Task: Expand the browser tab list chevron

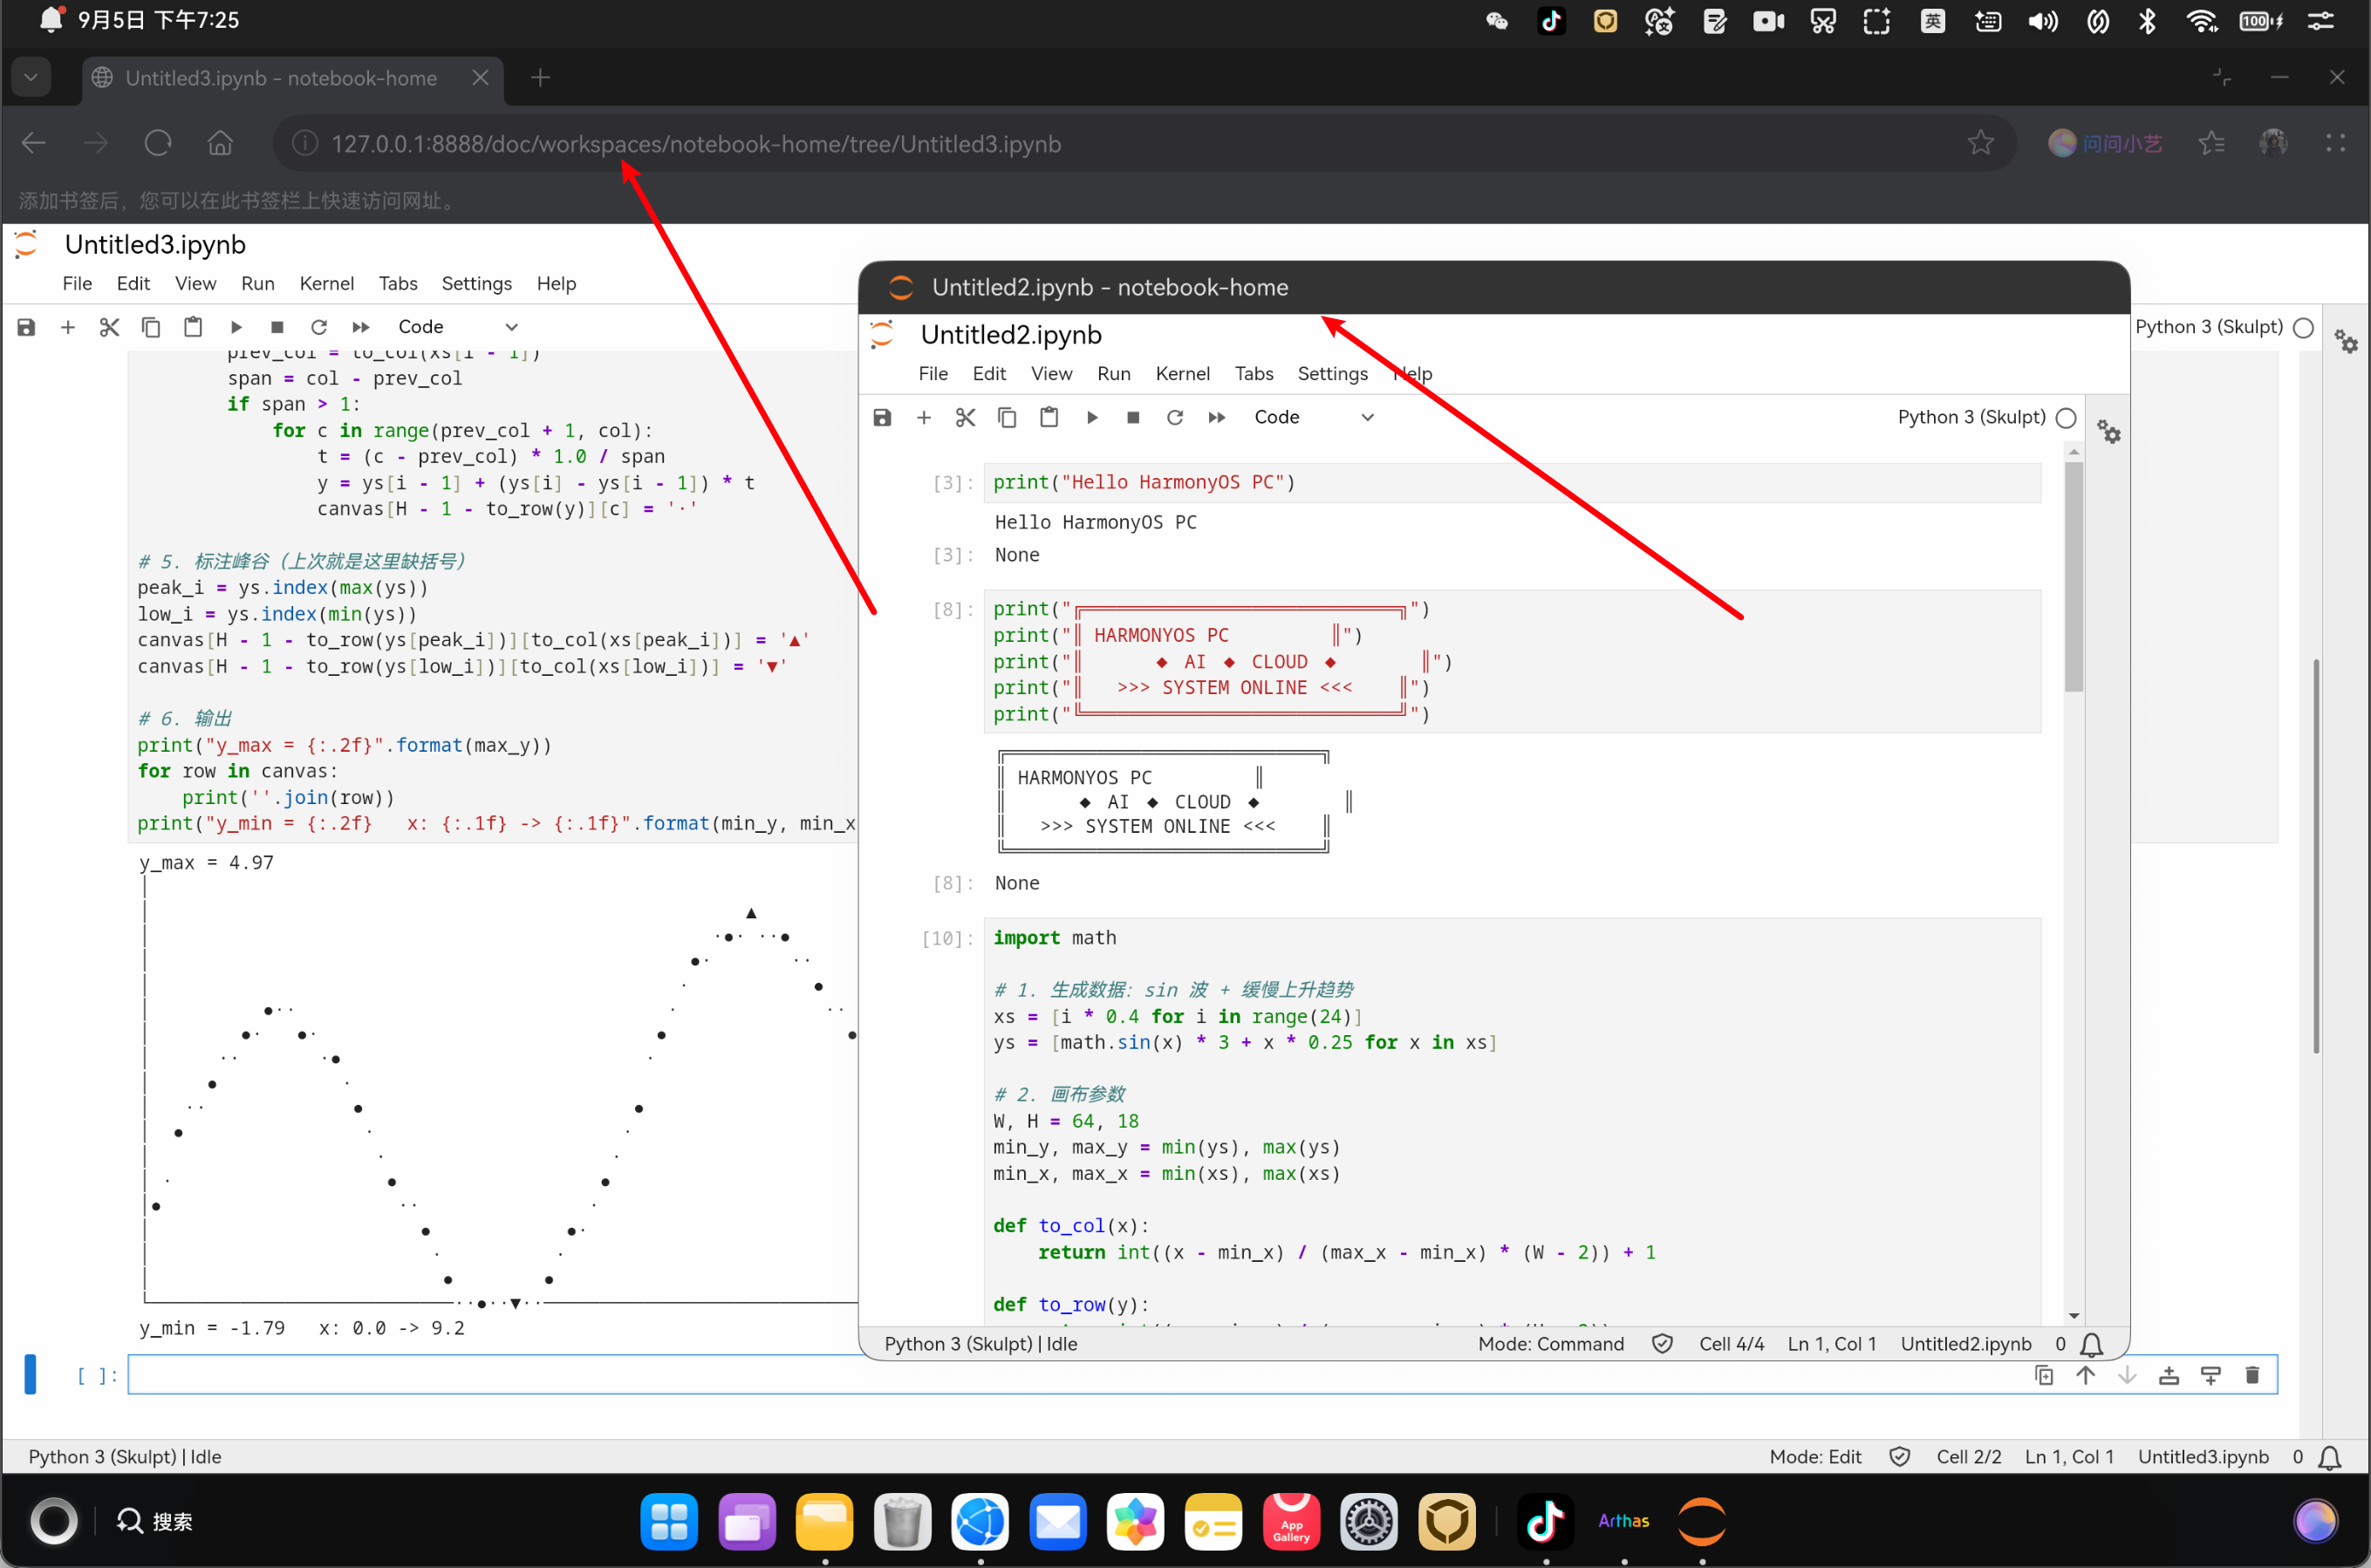Action: [31, 77]
